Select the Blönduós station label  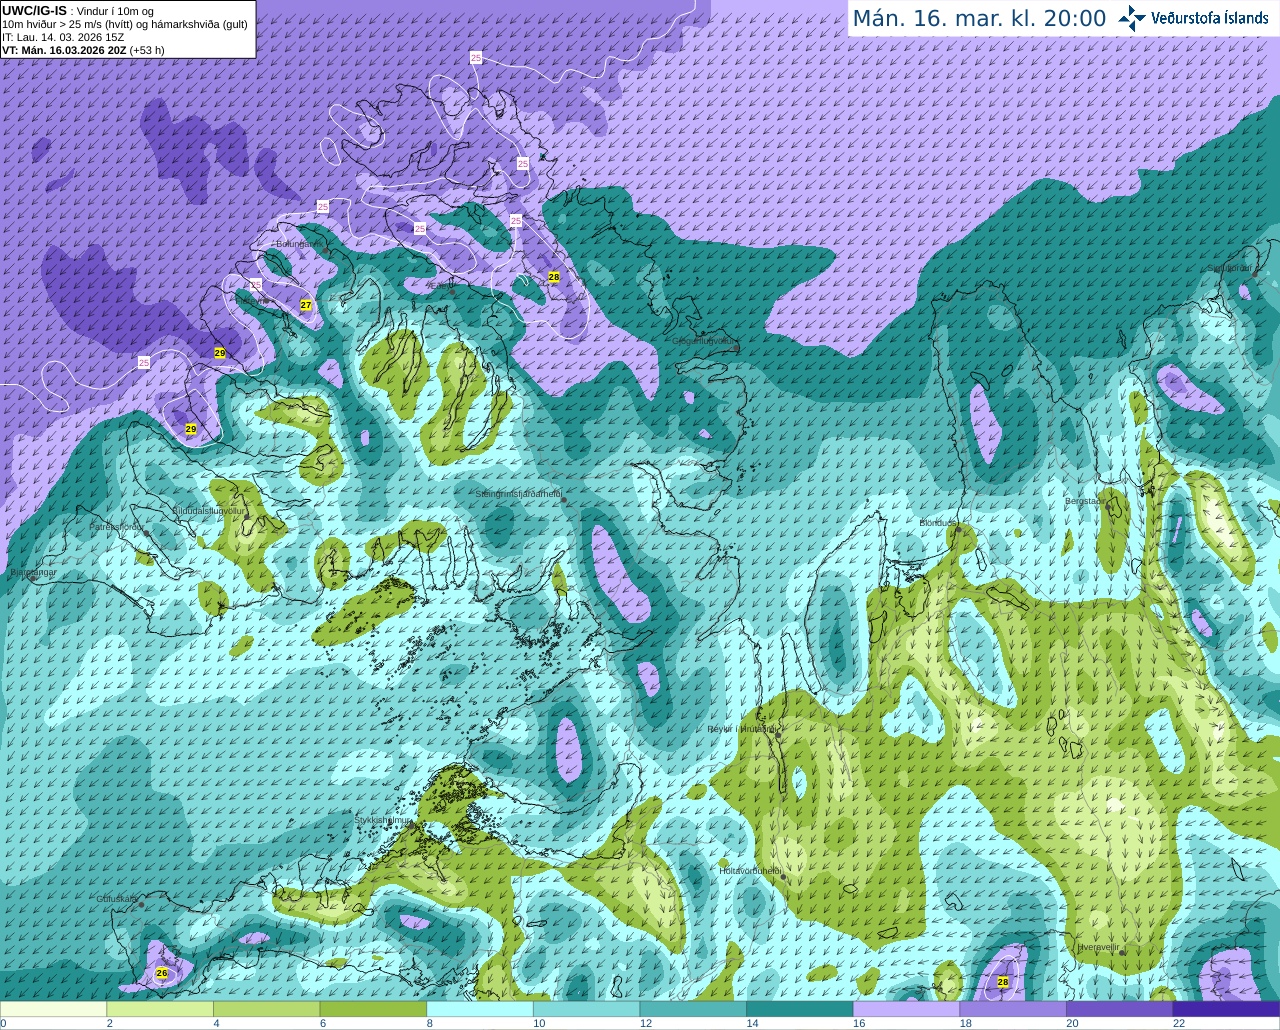tap(938, 523)
